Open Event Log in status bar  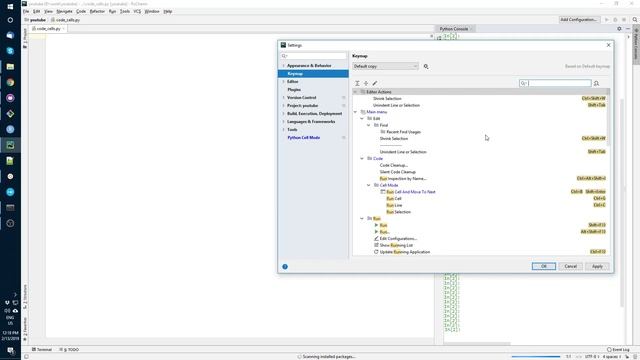[x=618, y=349]
